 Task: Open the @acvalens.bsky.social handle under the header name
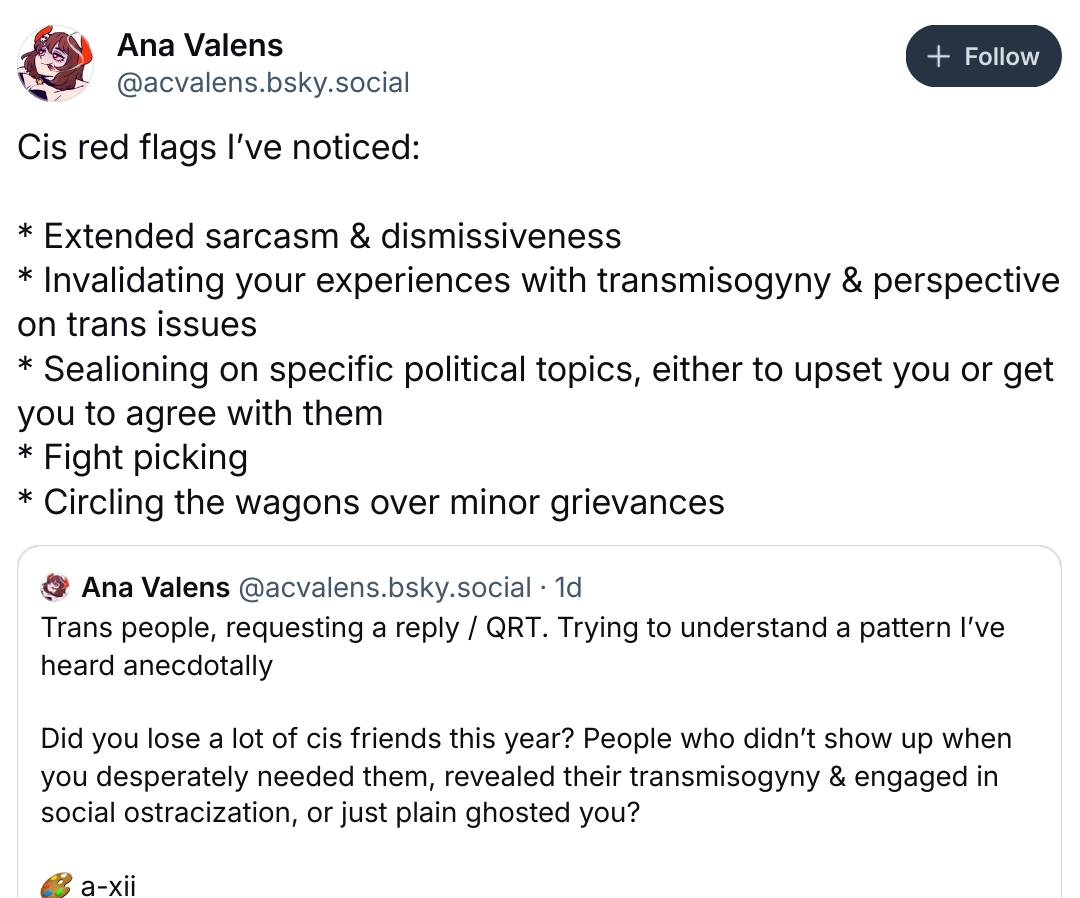click(263, 82)
